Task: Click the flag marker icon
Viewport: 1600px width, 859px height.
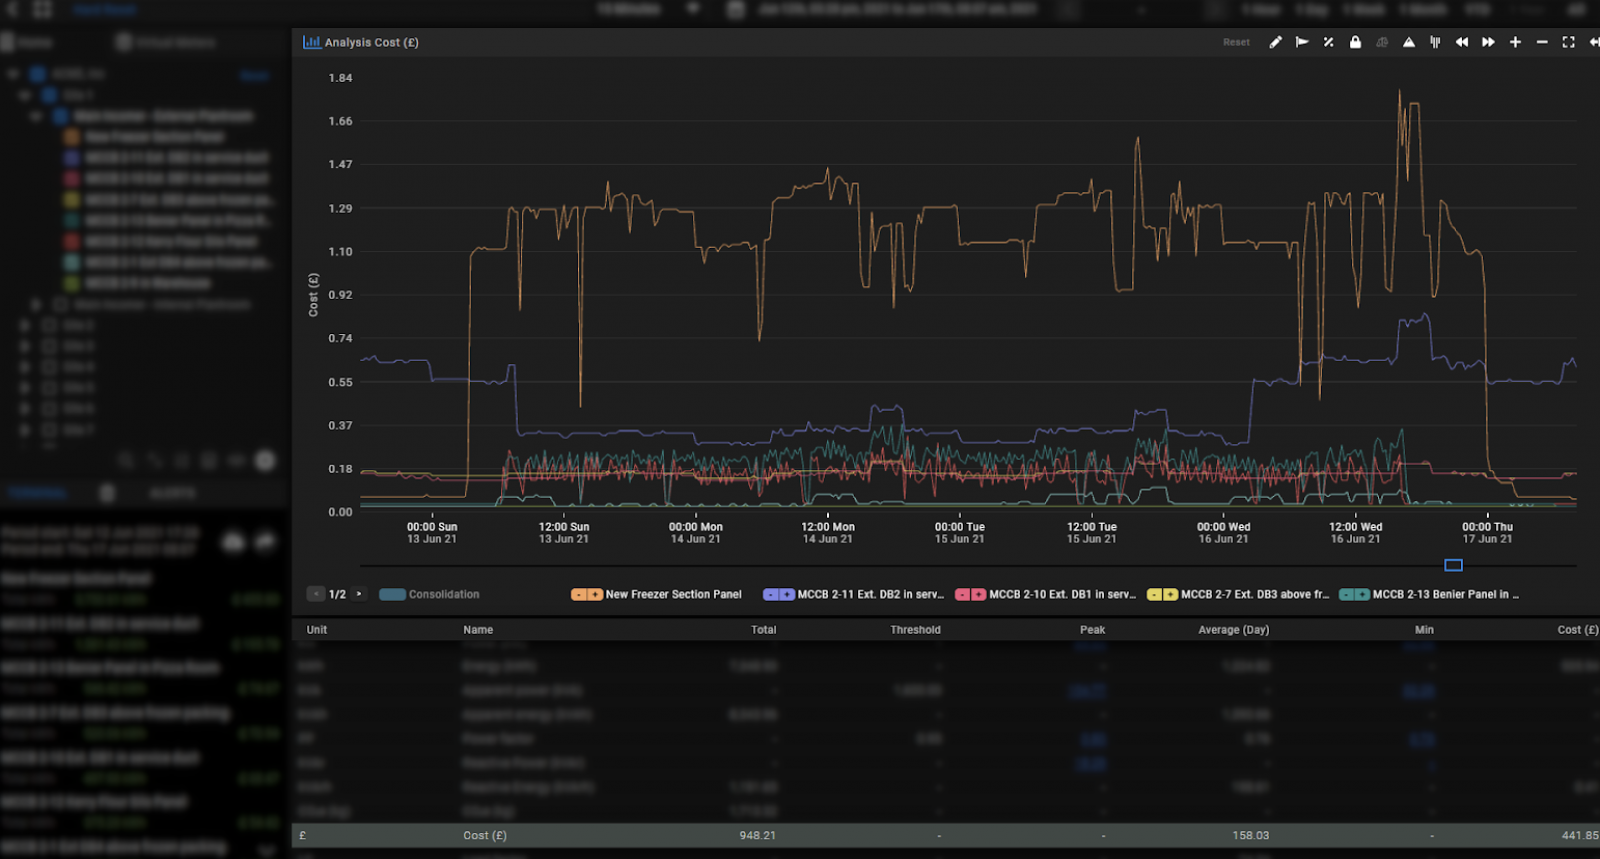Action: 1302,42
